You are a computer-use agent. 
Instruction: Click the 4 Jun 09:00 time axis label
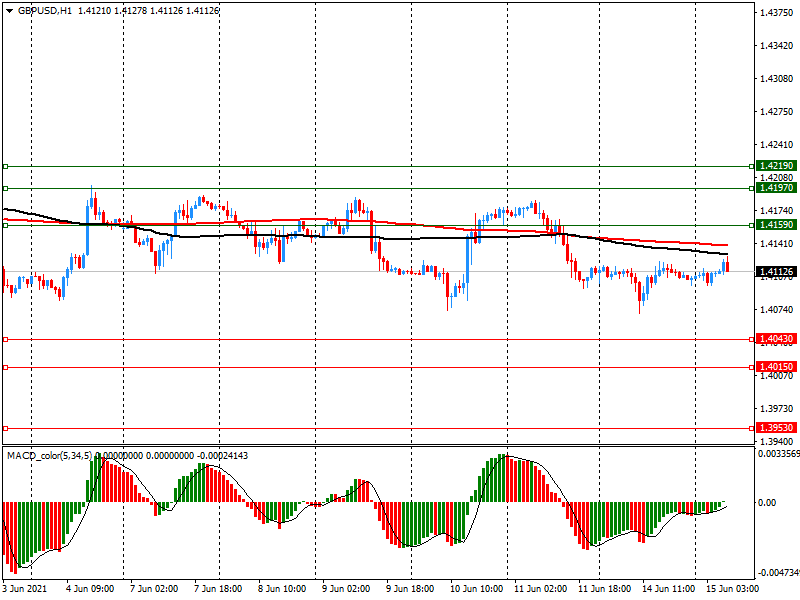pyautogui.click(x=89, y=590)
